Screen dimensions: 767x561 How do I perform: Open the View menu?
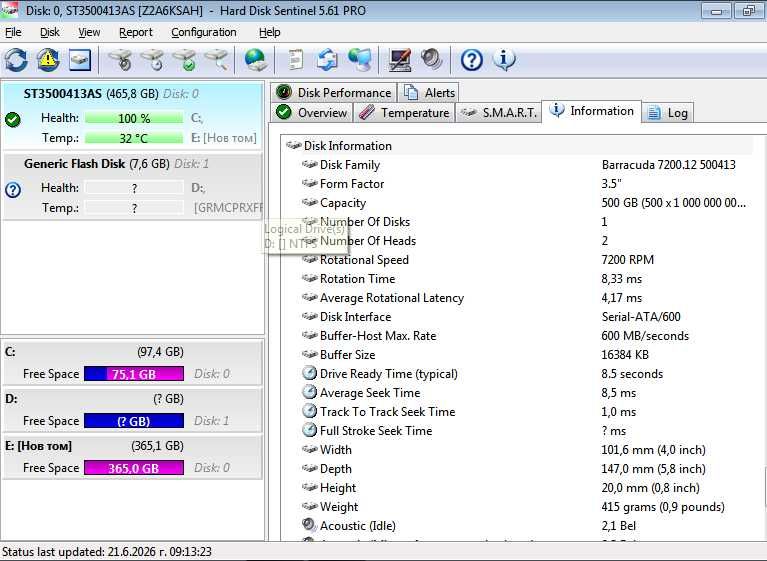click(89, 32)
